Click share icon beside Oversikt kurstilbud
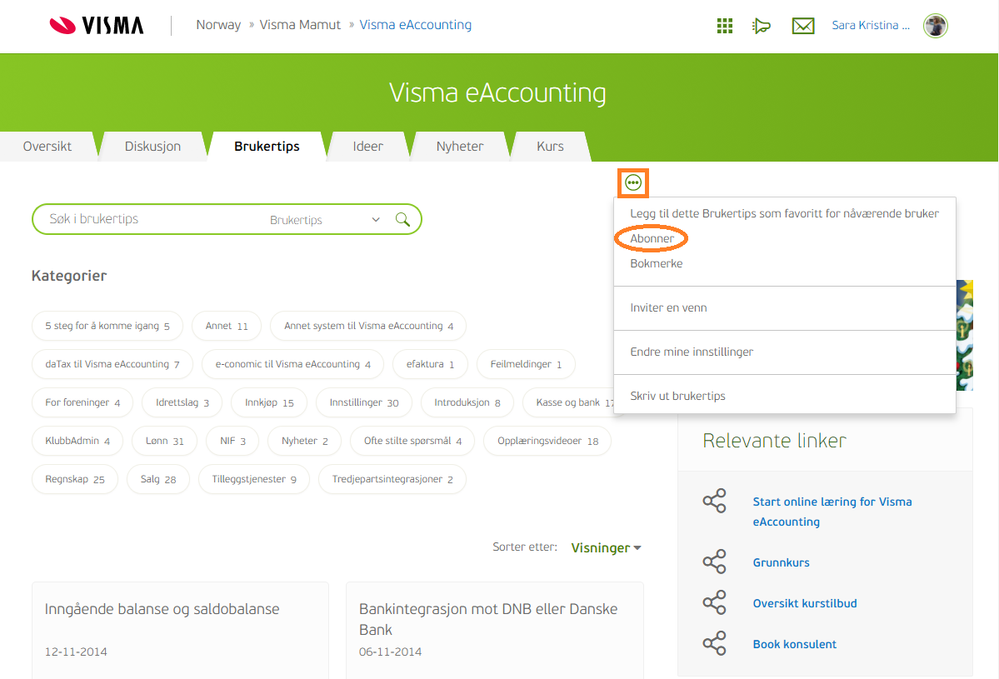 (x=714, y=603)
